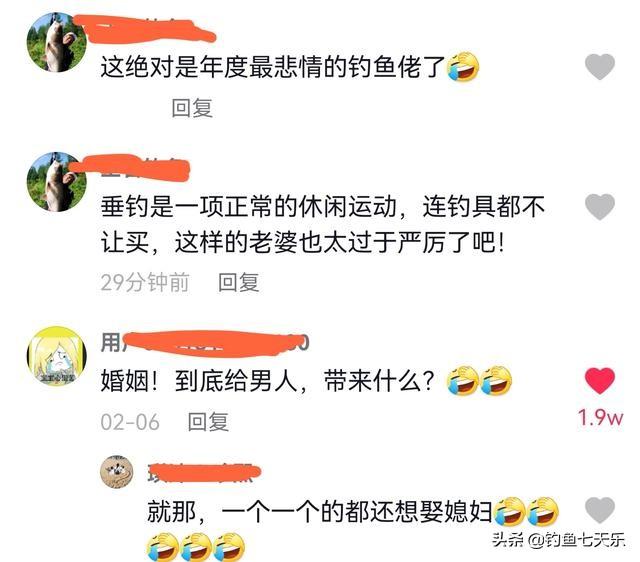
Task: Select the reply text 一个一个的都还想娶媳妇
Action: click(357, 511)
